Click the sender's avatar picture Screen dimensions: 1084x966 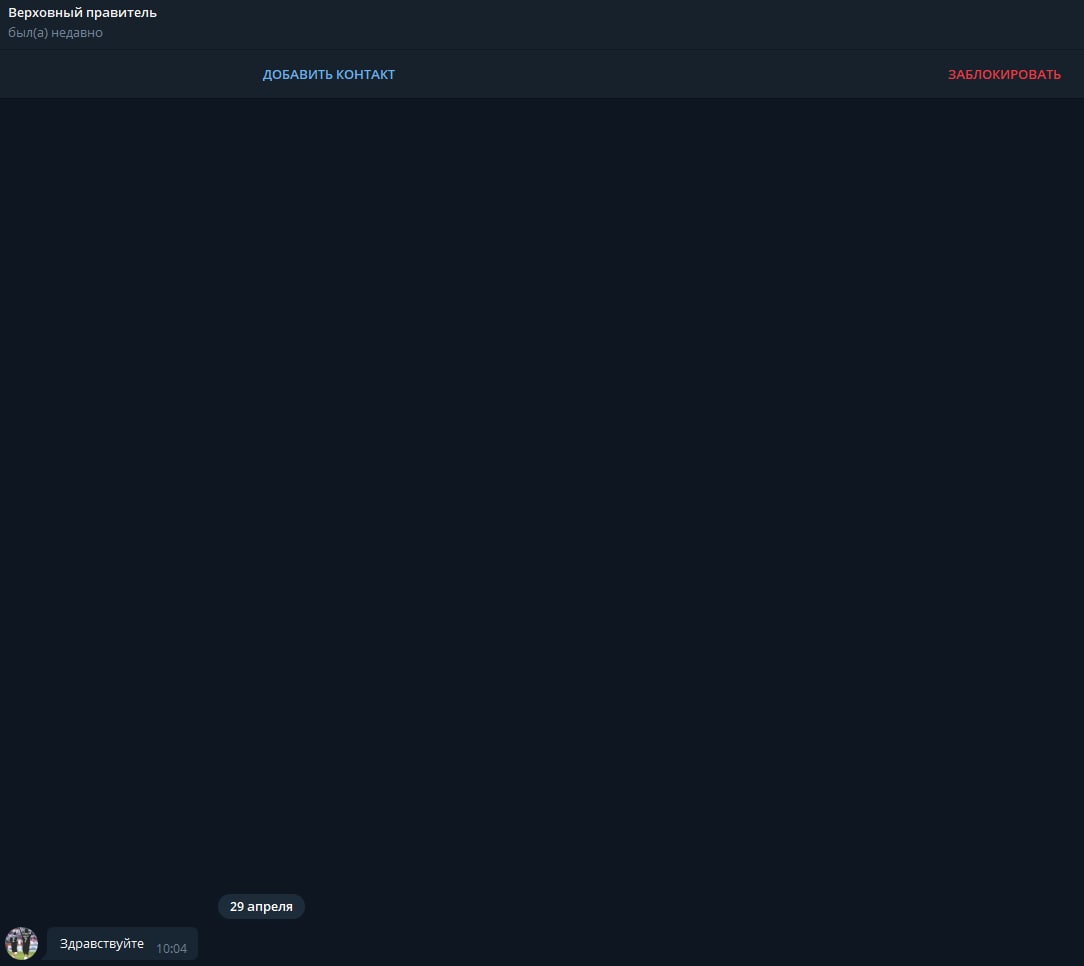click(x=21, y=943)
